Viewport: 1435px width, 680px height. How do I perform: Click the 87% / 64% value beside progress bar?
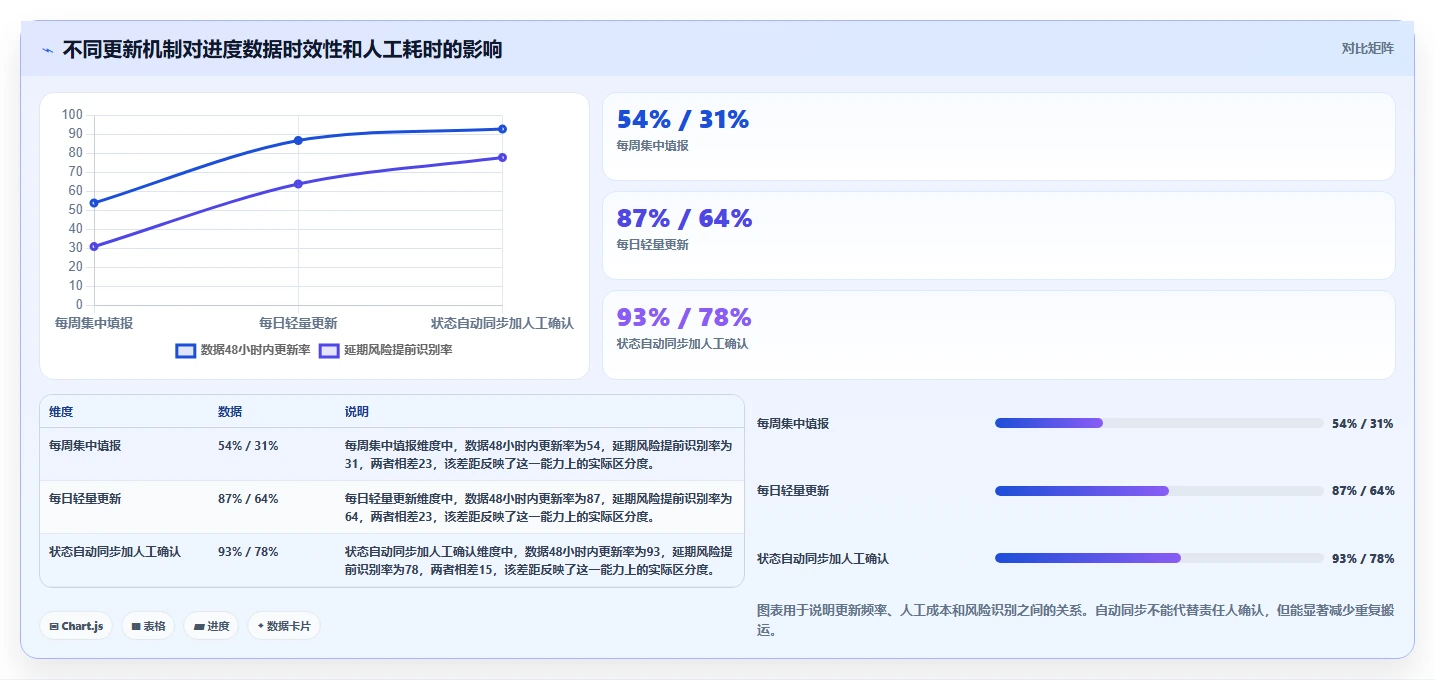pos(1363,491)
